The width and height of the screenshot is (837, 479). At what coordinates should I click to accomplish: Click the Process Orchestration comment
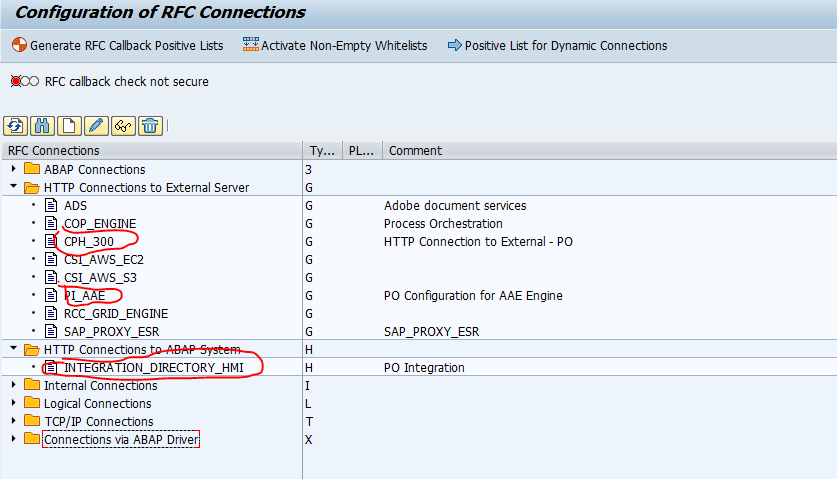(443, 224)
